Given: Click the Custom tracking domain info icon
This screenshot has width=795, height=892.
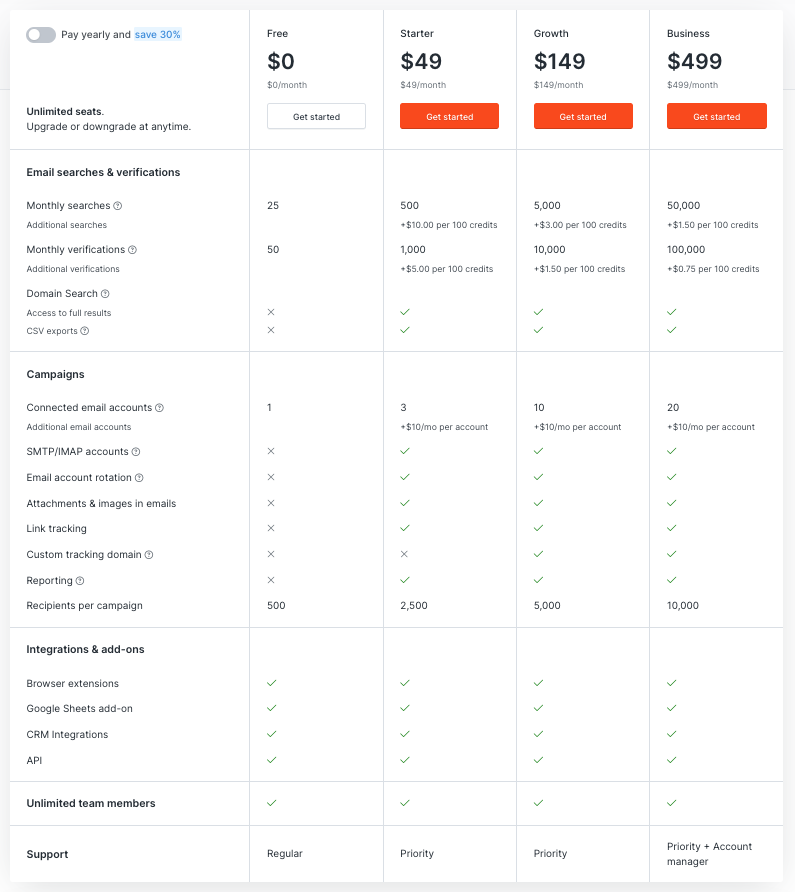Looking at the screenshot, I should coord(149,555).
